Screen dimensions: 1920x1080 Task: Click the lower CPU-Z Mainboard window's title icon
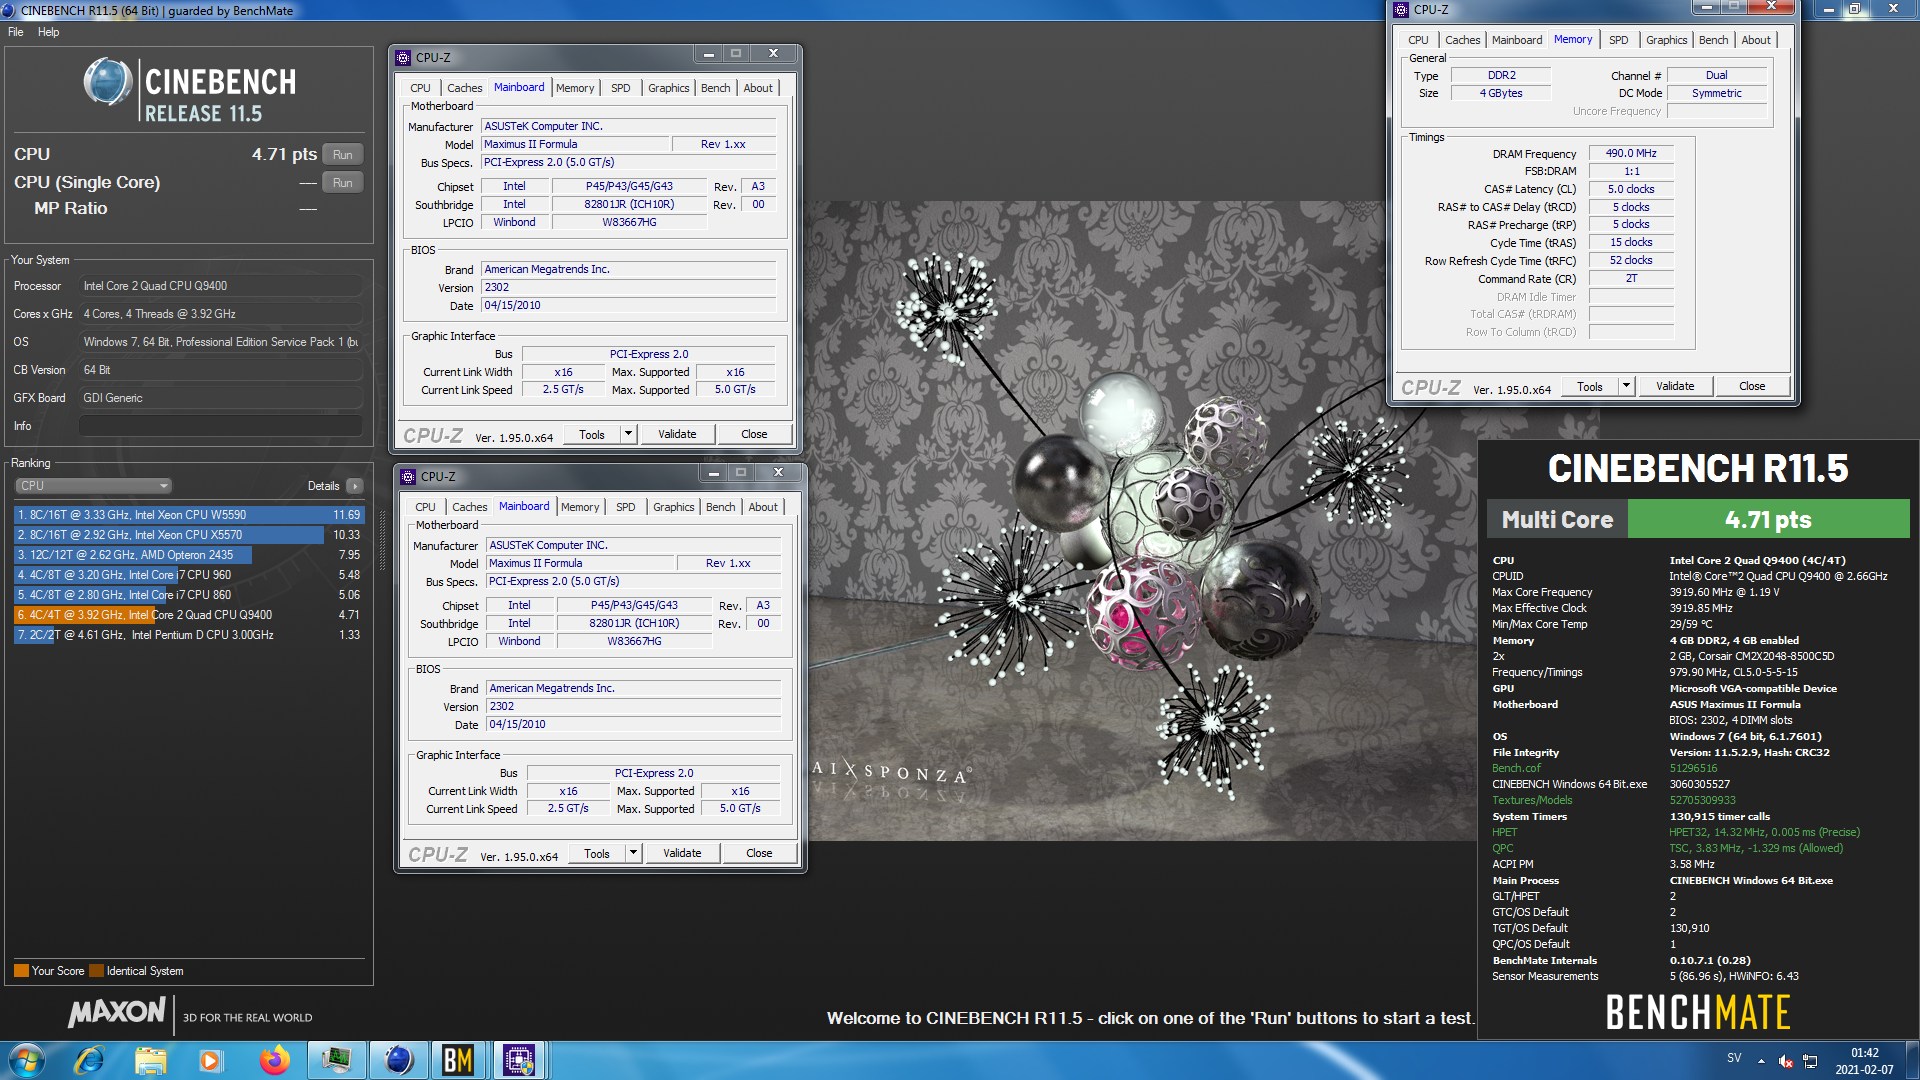coord(408,477)
